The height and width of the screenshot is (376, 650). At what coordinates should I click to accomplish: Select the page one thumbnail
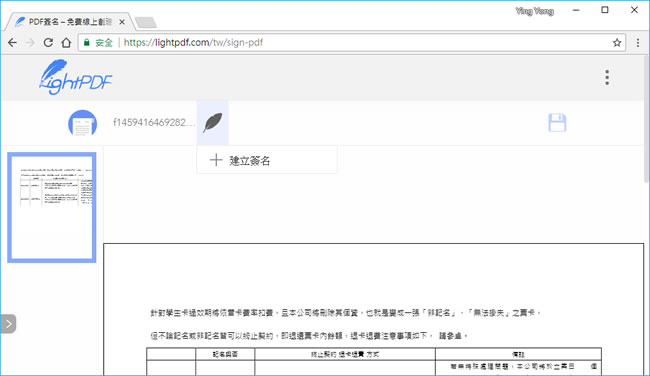[52, 207]
